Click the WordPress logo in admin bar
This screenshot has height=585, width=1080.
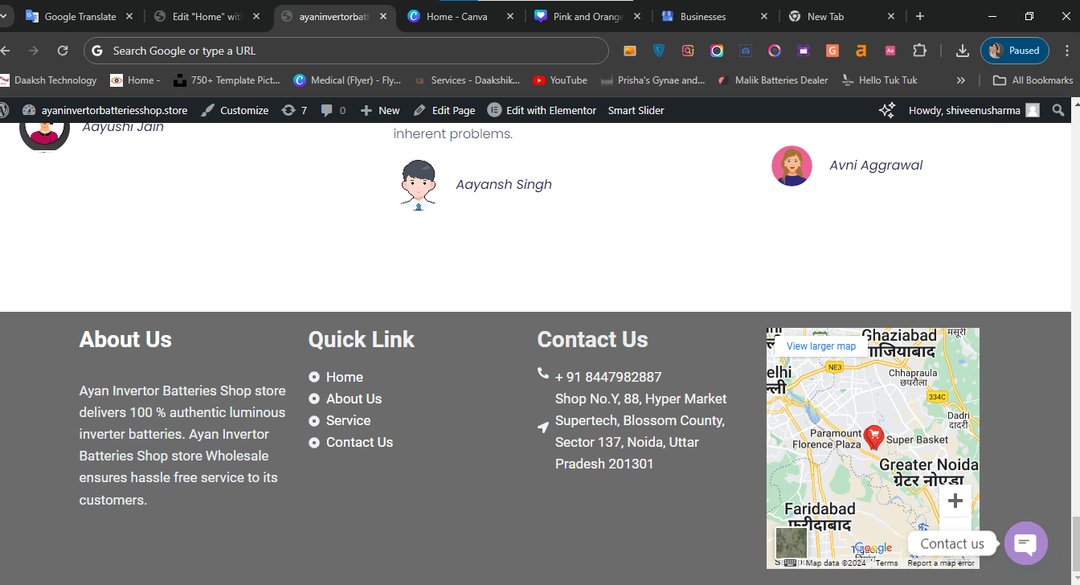pos(5,110)
